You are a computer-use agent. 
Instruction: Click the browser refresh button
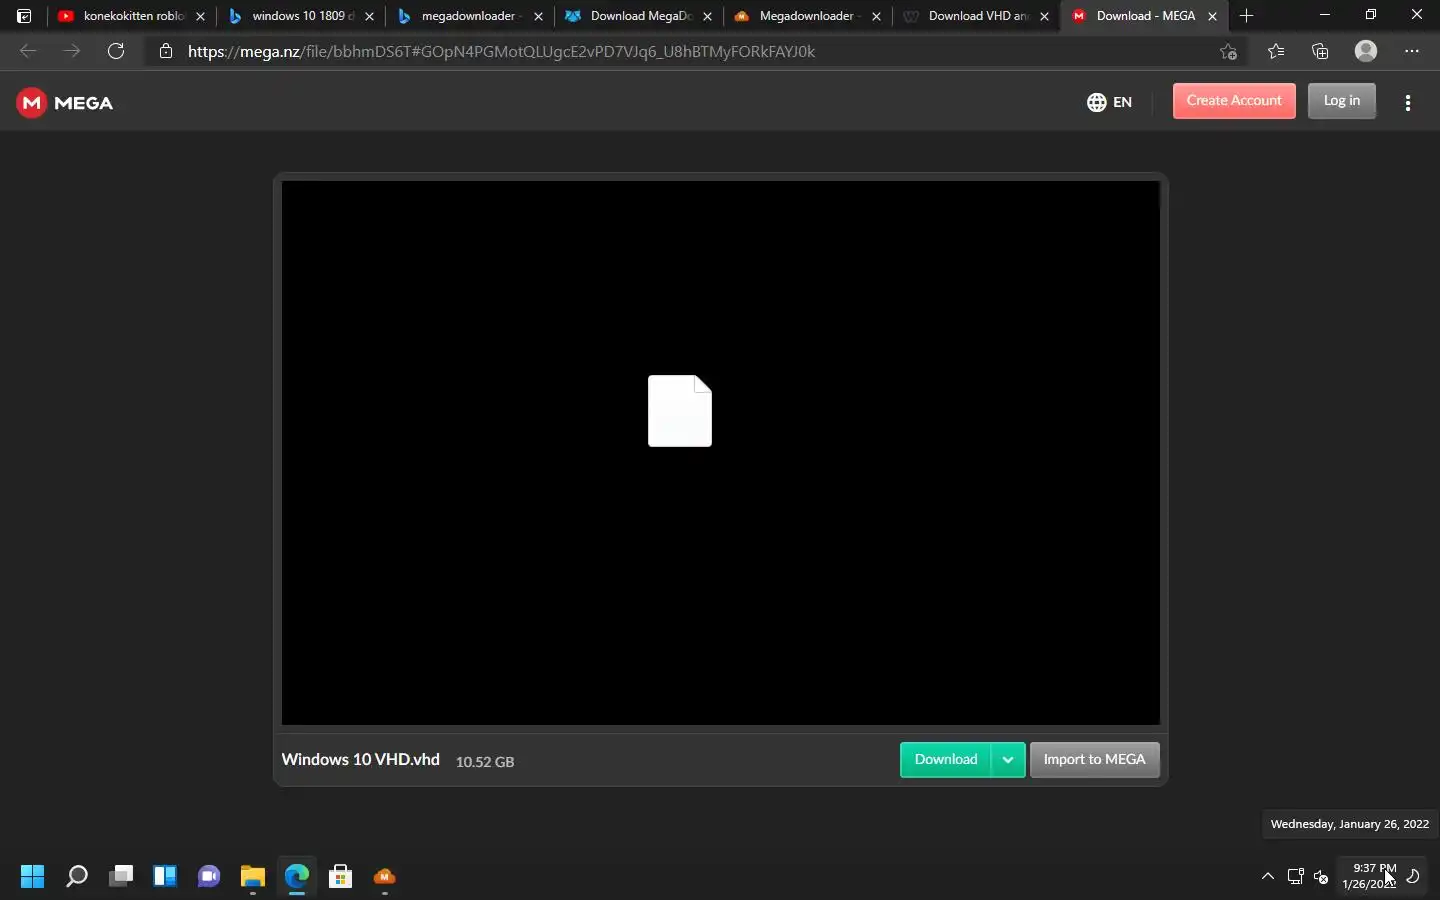tap(116, 51)
